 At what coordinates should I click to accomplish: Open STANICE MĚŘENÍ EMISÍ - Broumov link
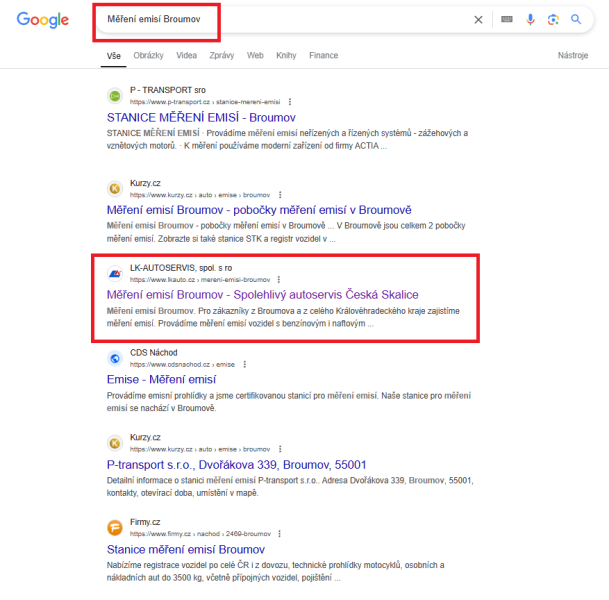201,117
